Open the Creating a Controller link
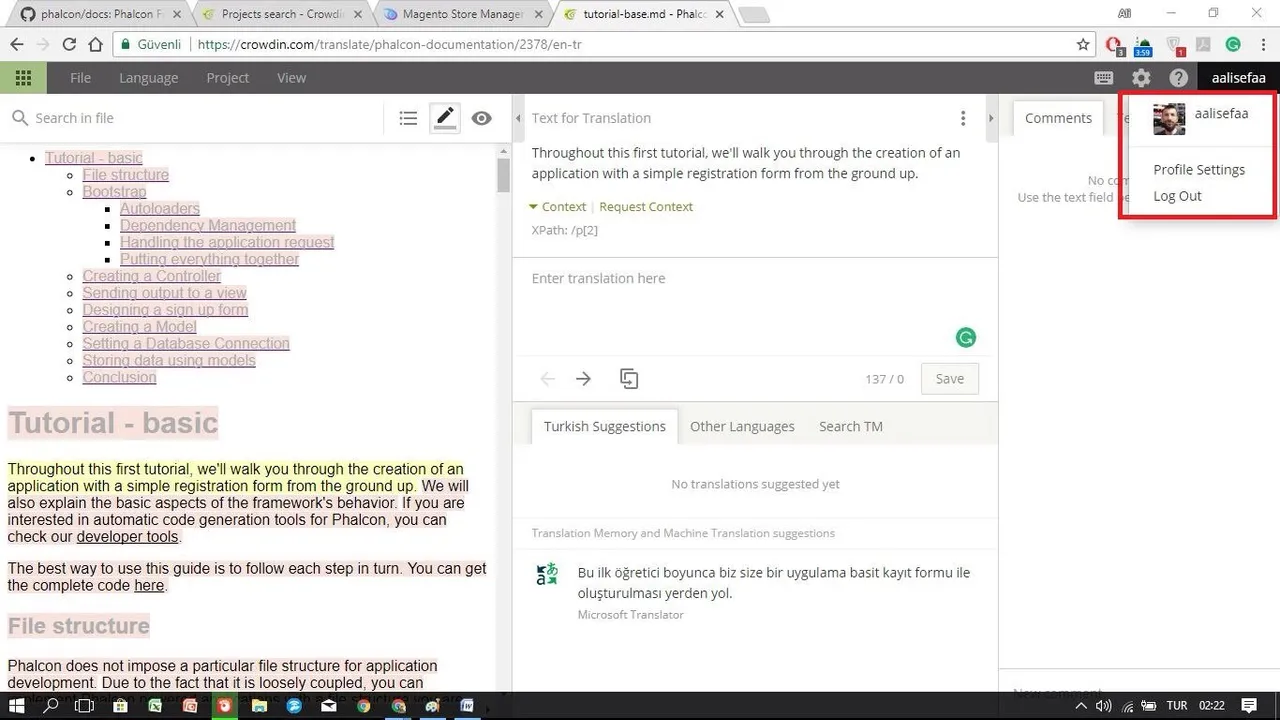This screenshot has width=1280, height=720. pos(152,276)
